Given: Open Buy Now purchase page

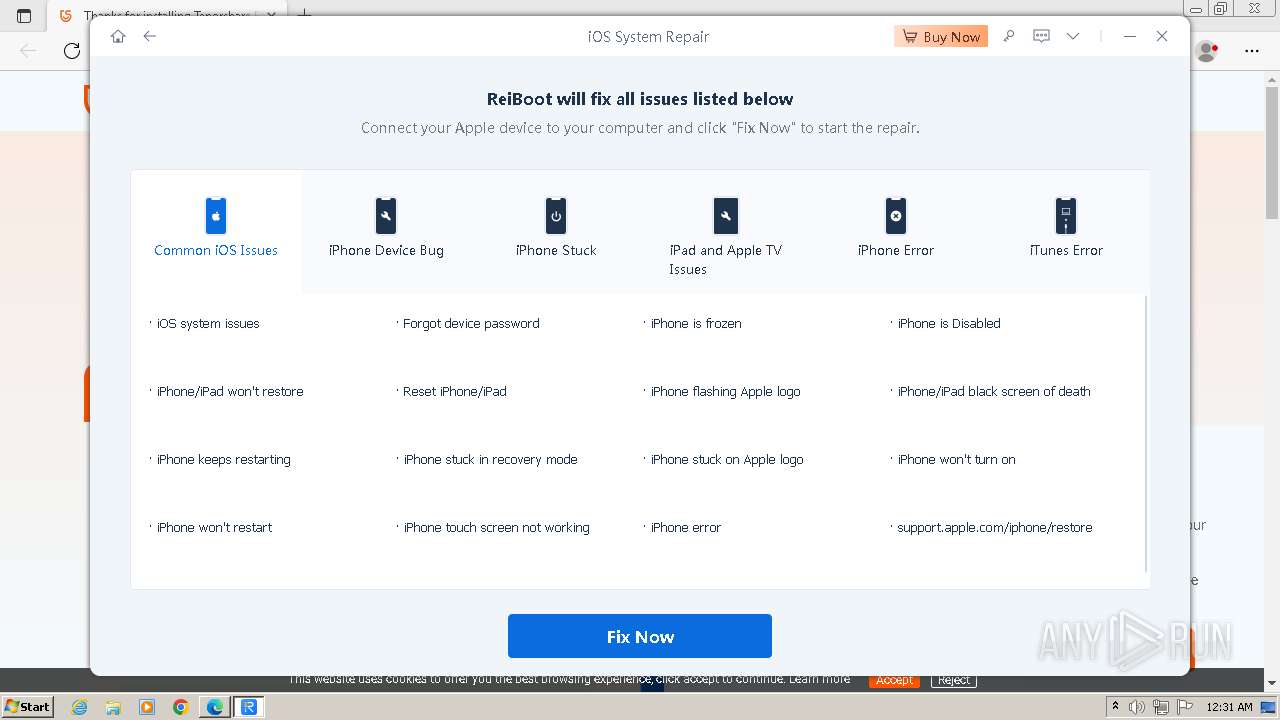Looking at the screenshot, I should 941,36.
